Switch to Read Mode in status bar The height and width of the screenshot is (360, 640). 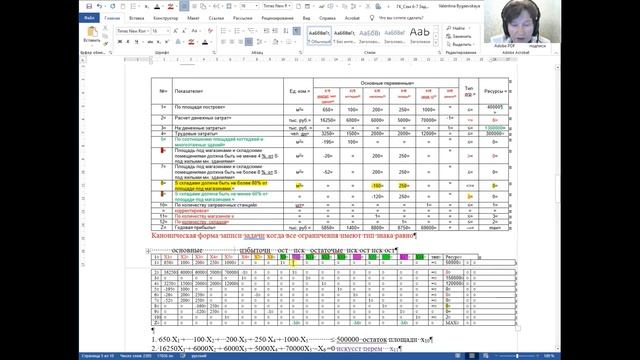tap(458, 356)
